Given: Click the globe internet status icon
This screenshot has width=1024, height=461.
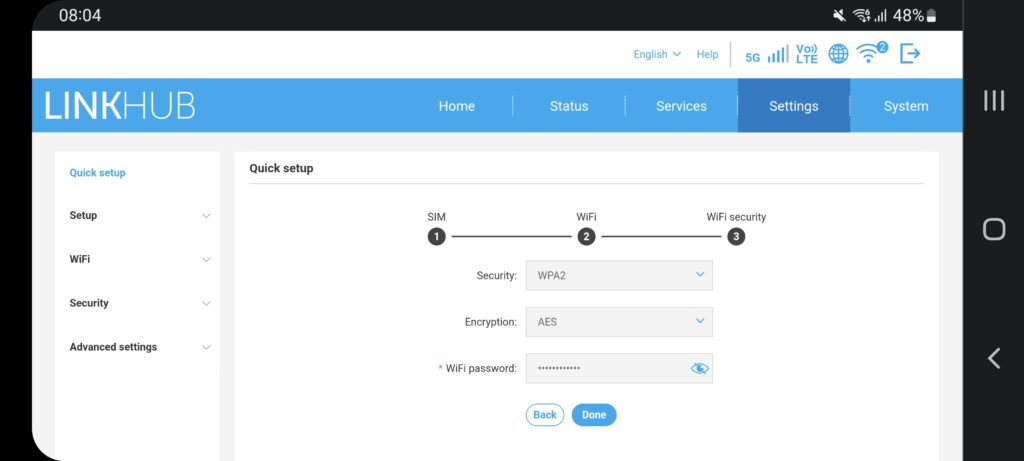Looking at the screenshot, I should tap(838, 54).
